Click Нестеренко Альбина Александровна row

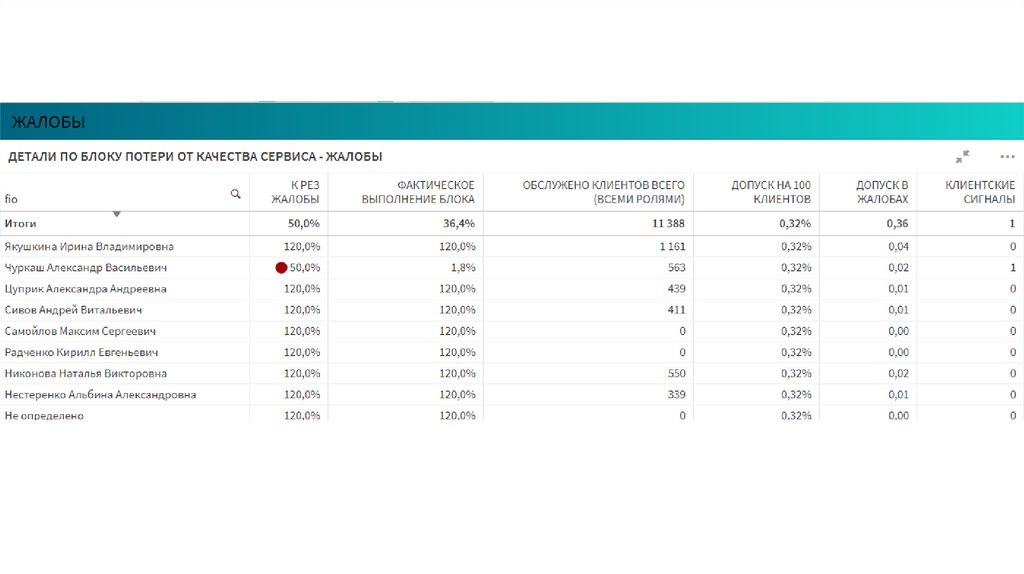(x=100, y=394)
